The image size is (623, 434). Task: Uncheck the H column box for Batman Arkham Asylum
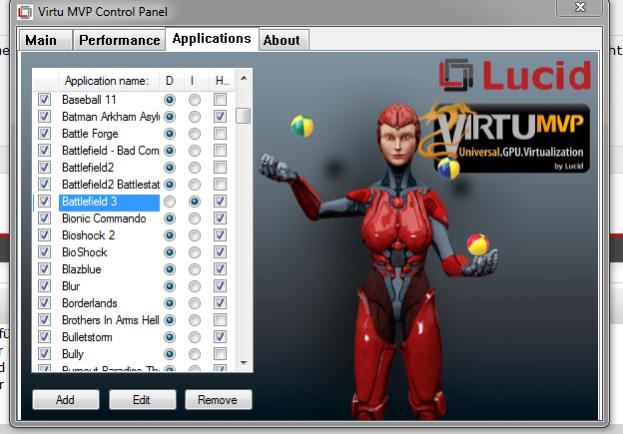pyautogui.click(x=220, y=116)
